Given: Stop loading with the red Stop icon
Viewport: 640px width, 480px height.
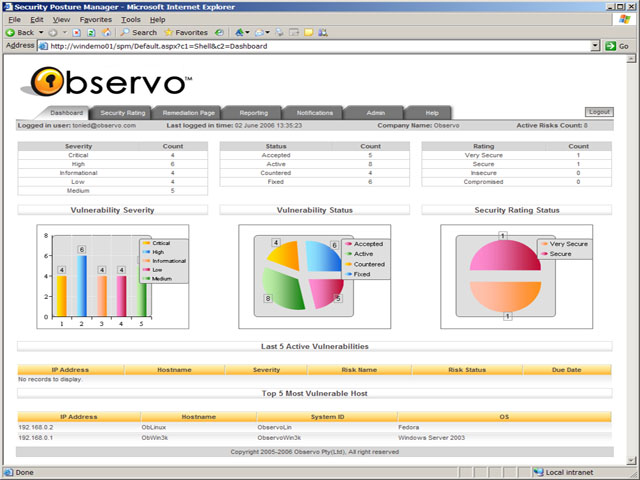Looking at the screenshot, I should point(76,33).
